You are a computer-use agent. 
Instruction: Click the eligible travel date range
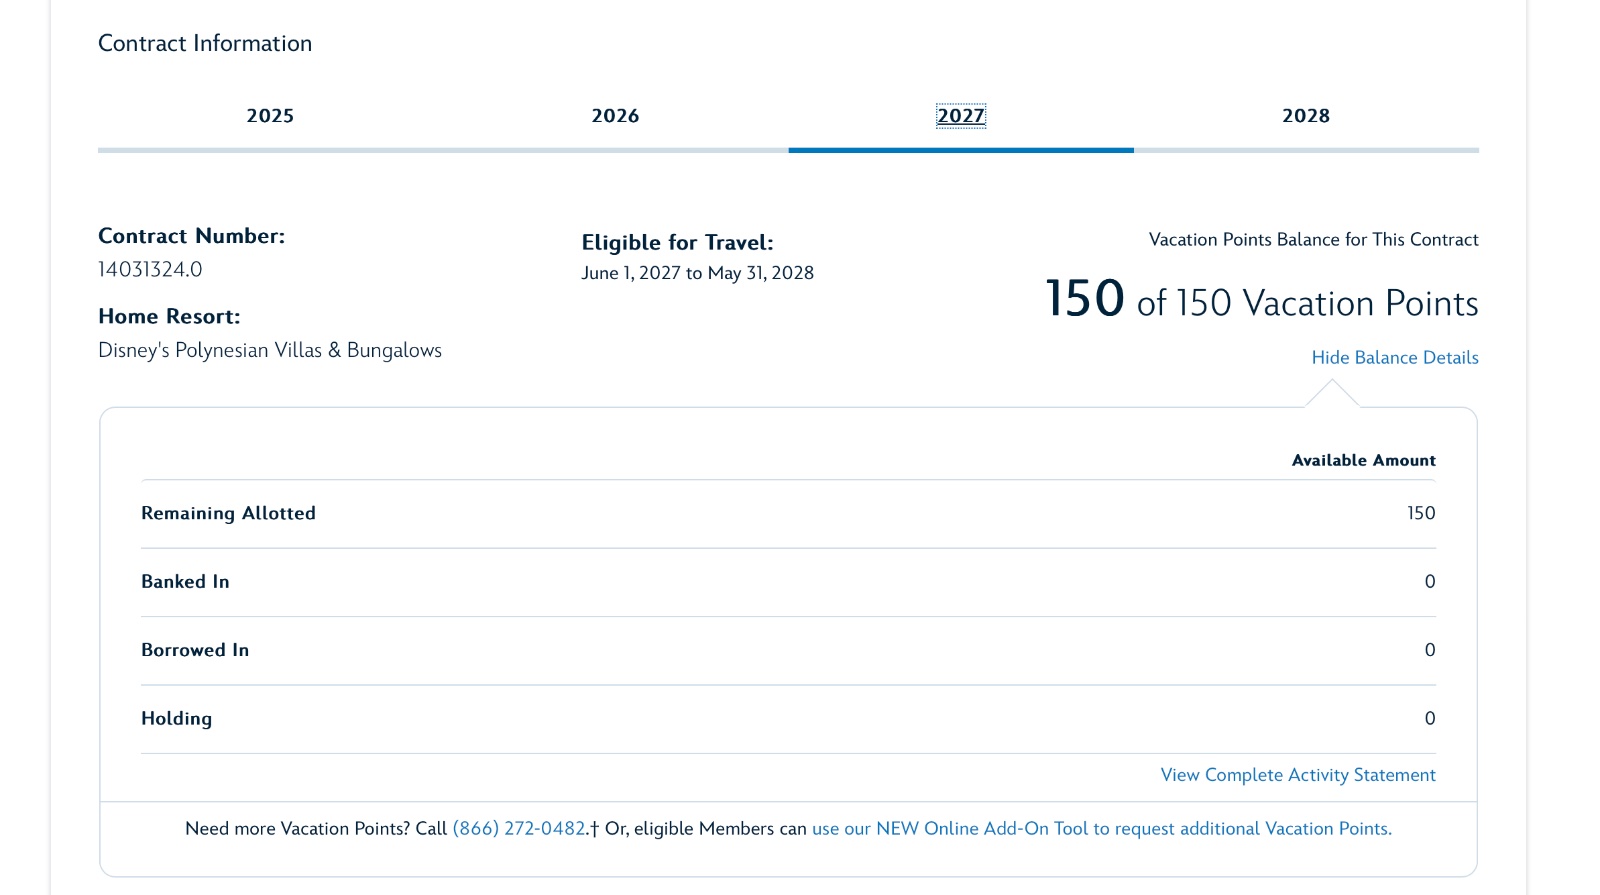[x=697, y=273]
